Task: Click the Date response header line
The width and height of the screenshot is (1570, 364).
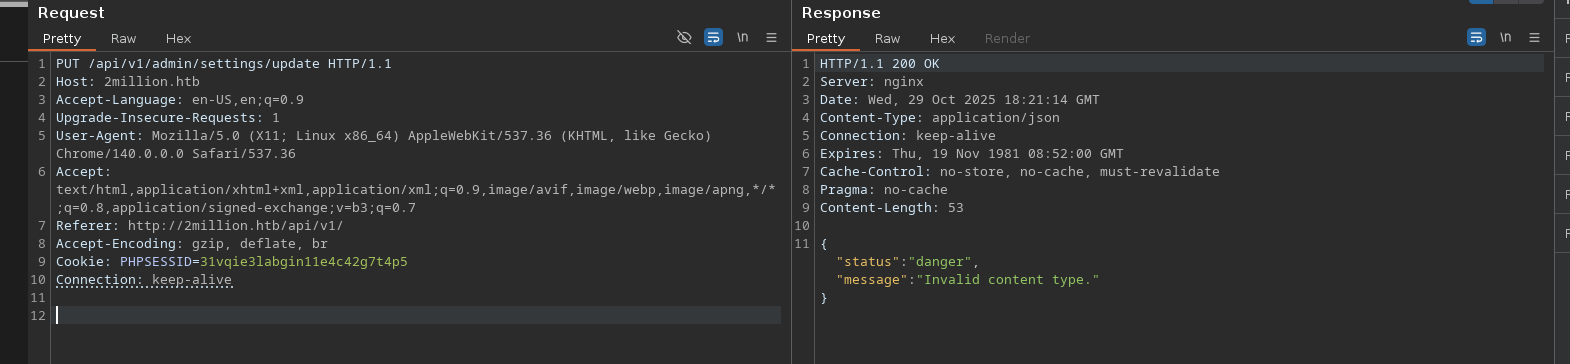Action: point(960,99)
